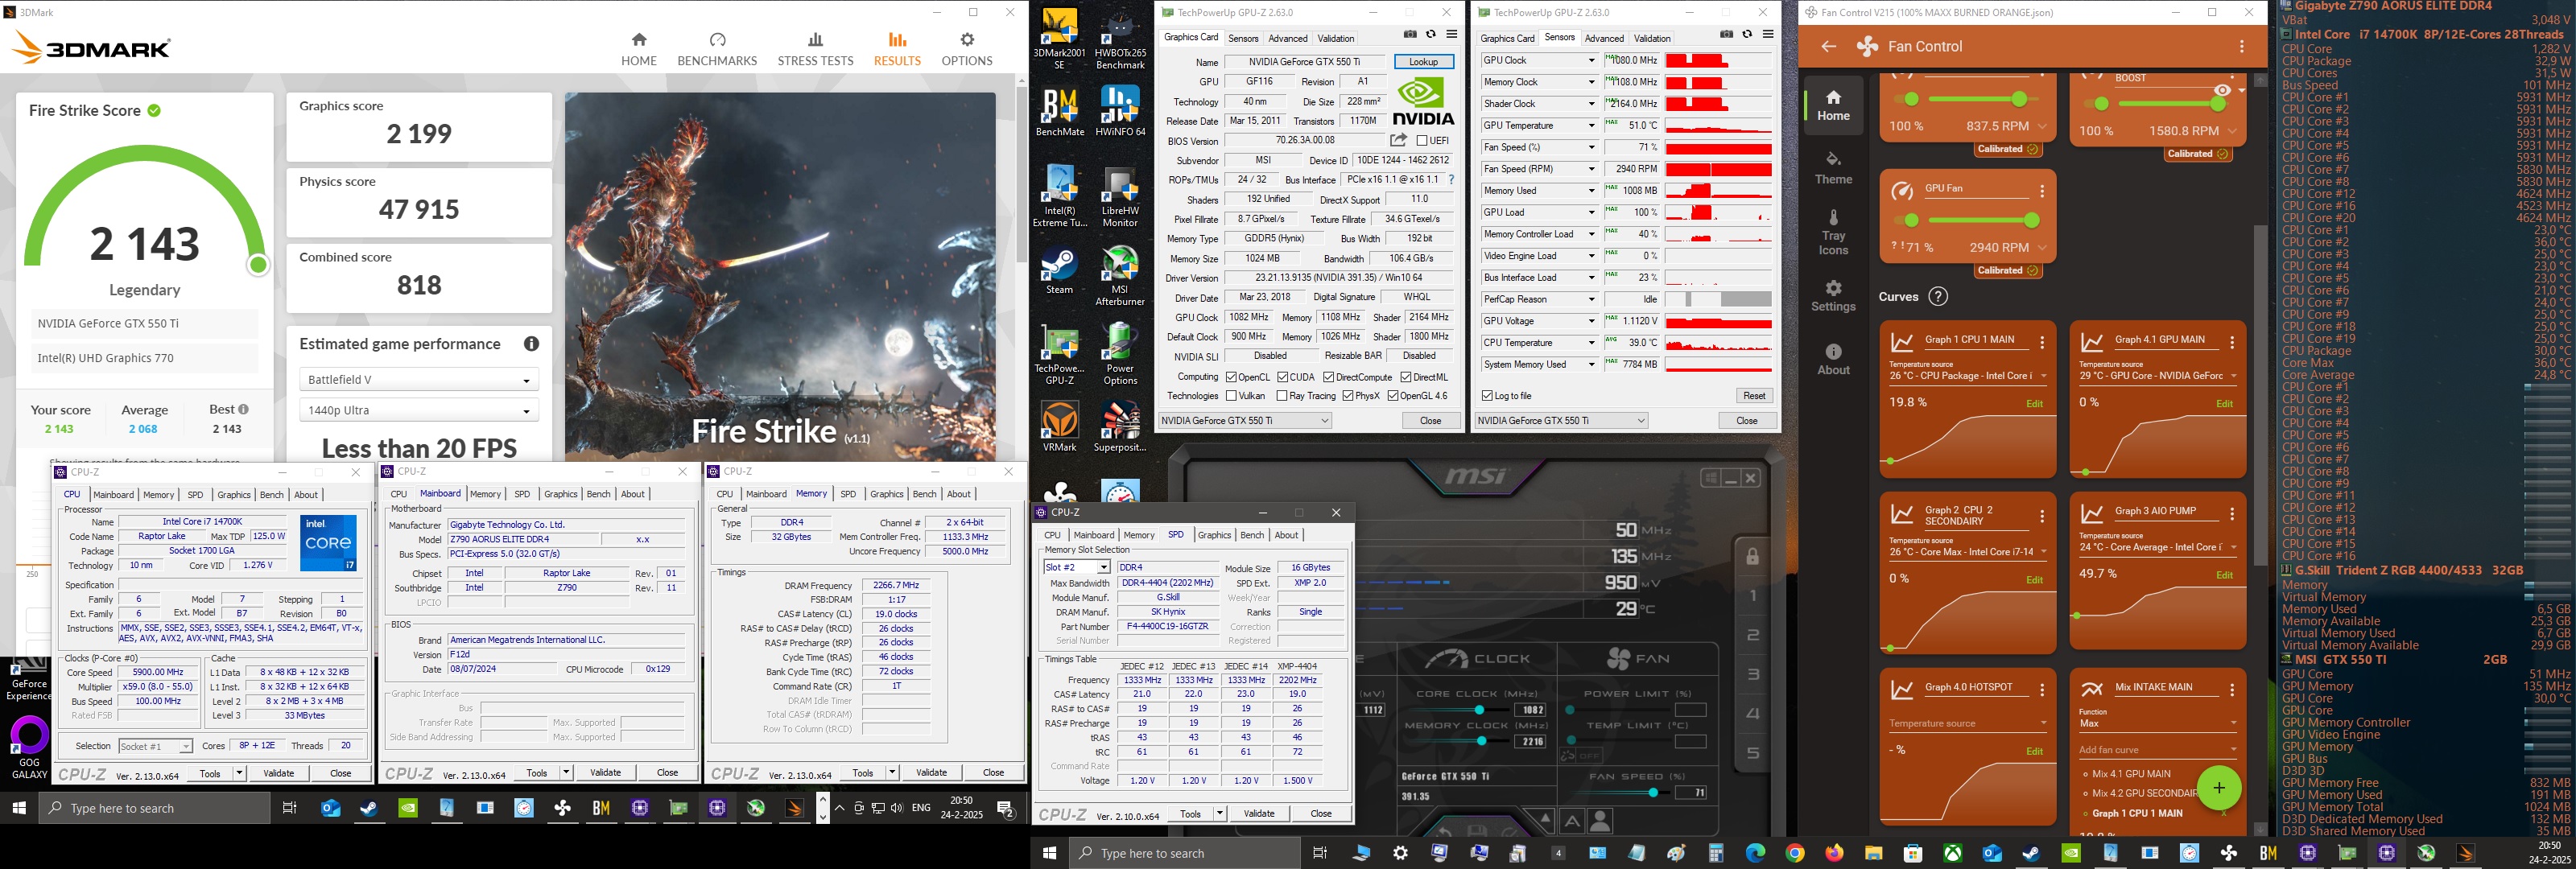Click refresh icon in GPU-Z Sensors window
The image size is (2576, 869).
point(1747,34)
